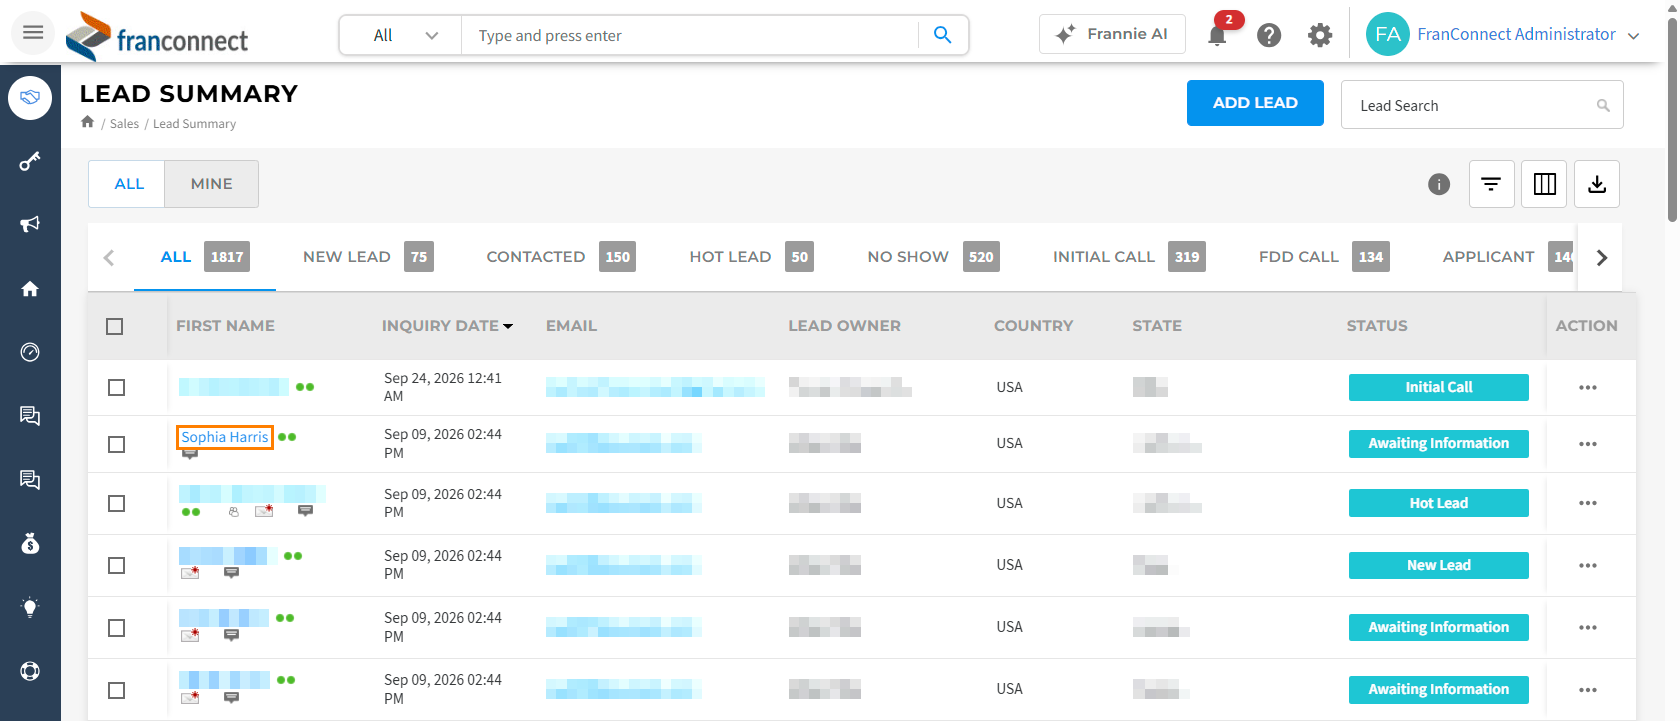Open the money bag sidebar module

tap(30, 543)
